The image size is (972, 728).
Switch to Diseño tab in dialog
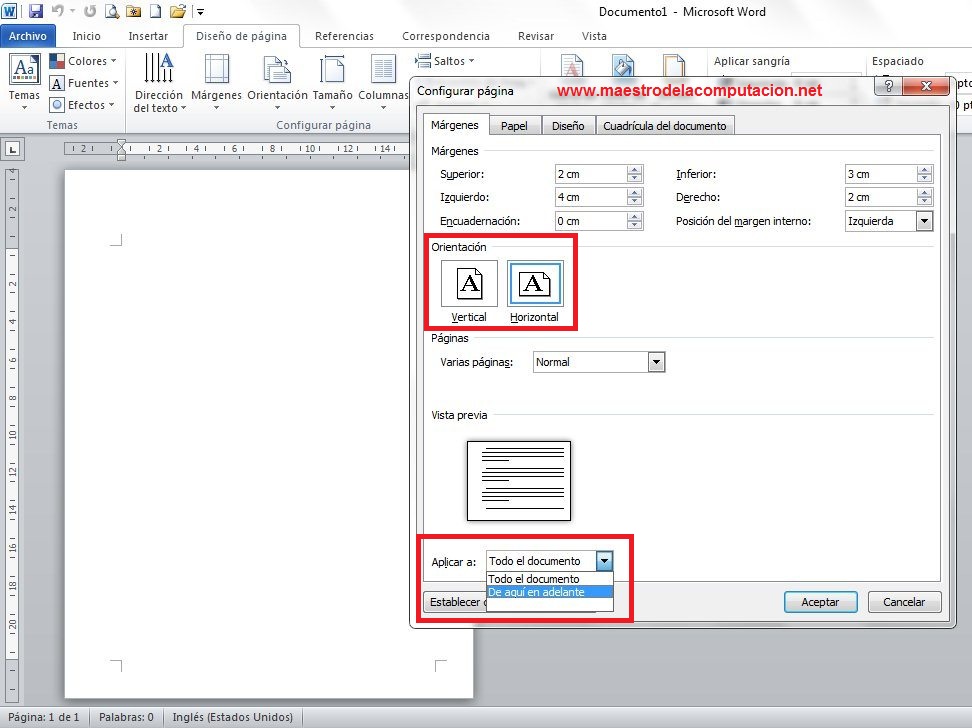click(x=568, y=126)
